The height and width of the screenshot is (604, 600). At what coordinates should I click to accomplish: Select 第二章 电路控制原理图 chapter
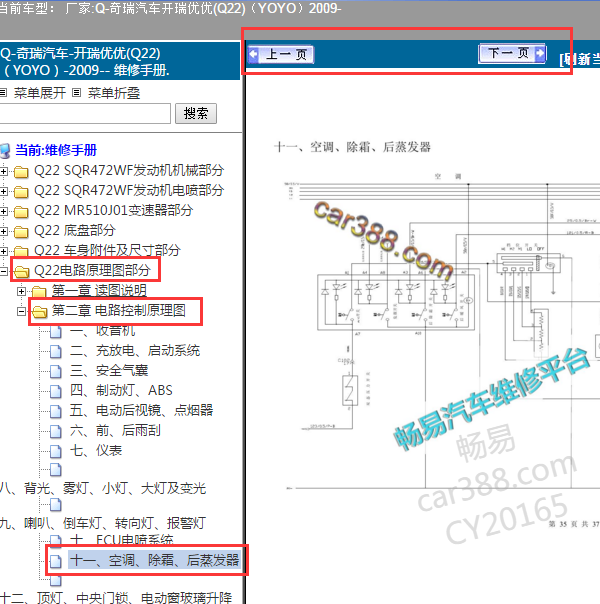click(119, 310)
